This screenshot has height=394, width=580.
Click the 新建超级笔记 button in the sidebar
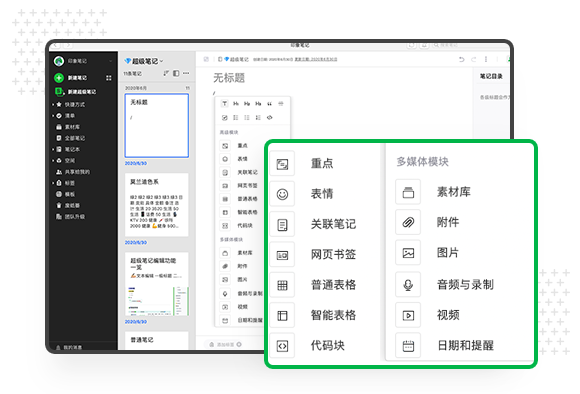pyautogui.click(x=76, y=91)
